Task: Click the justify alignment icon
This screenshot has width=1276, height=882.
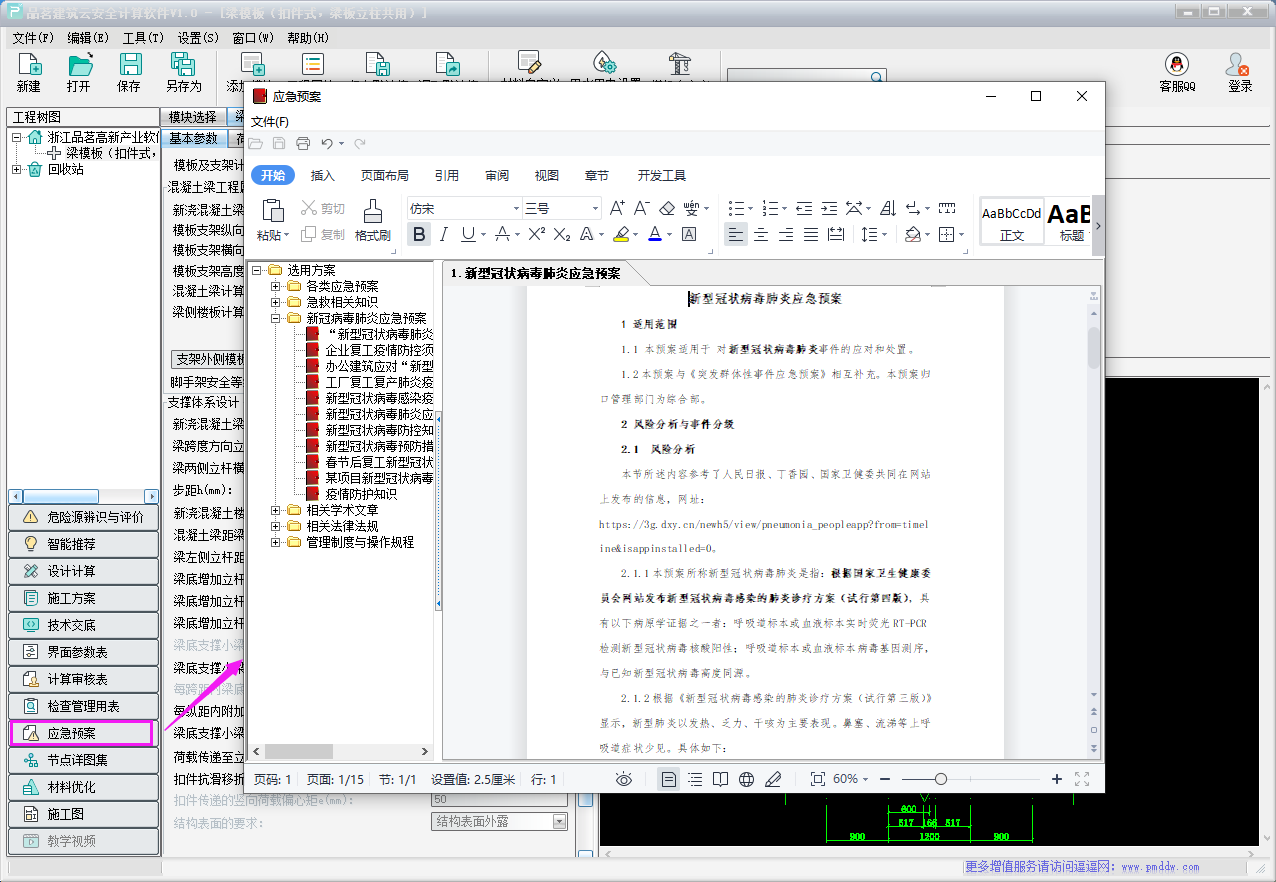Action: [x=811, y=234]
